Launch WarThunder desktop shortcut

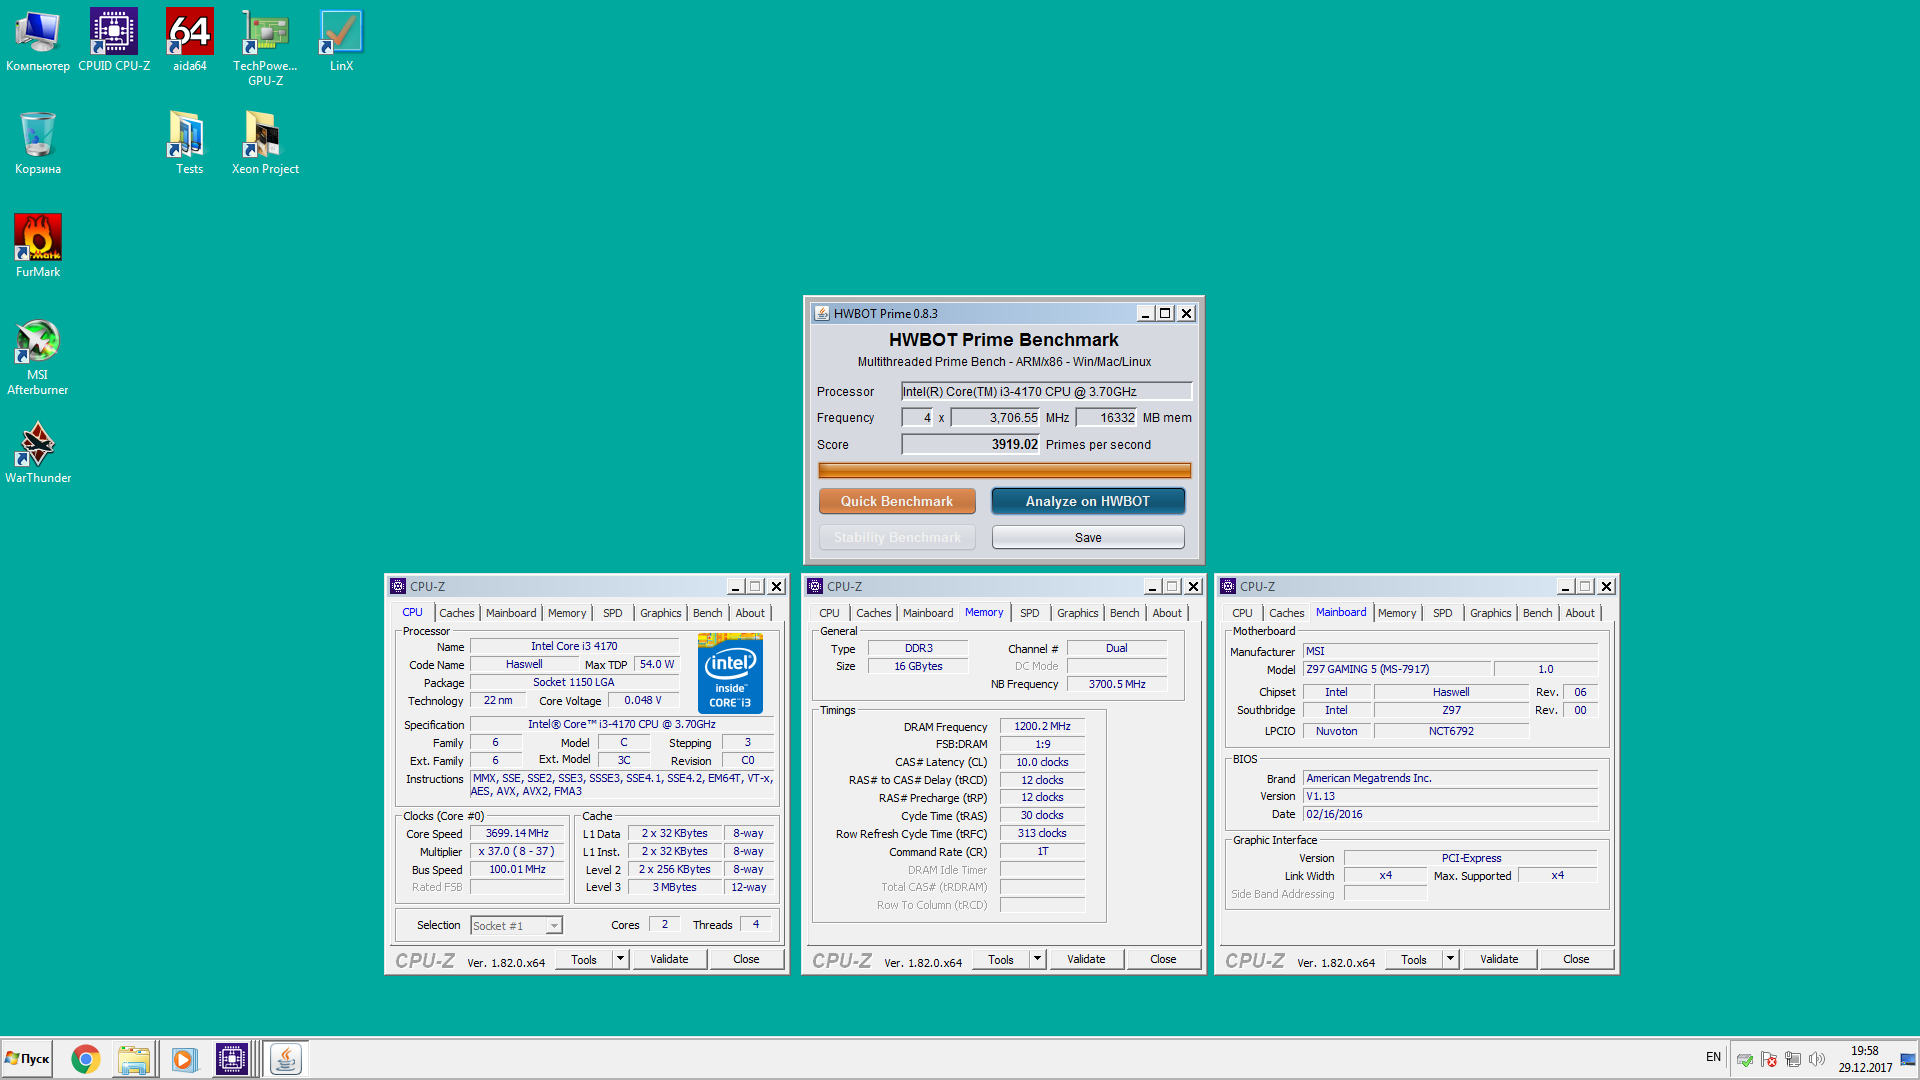tap(38, 453)
